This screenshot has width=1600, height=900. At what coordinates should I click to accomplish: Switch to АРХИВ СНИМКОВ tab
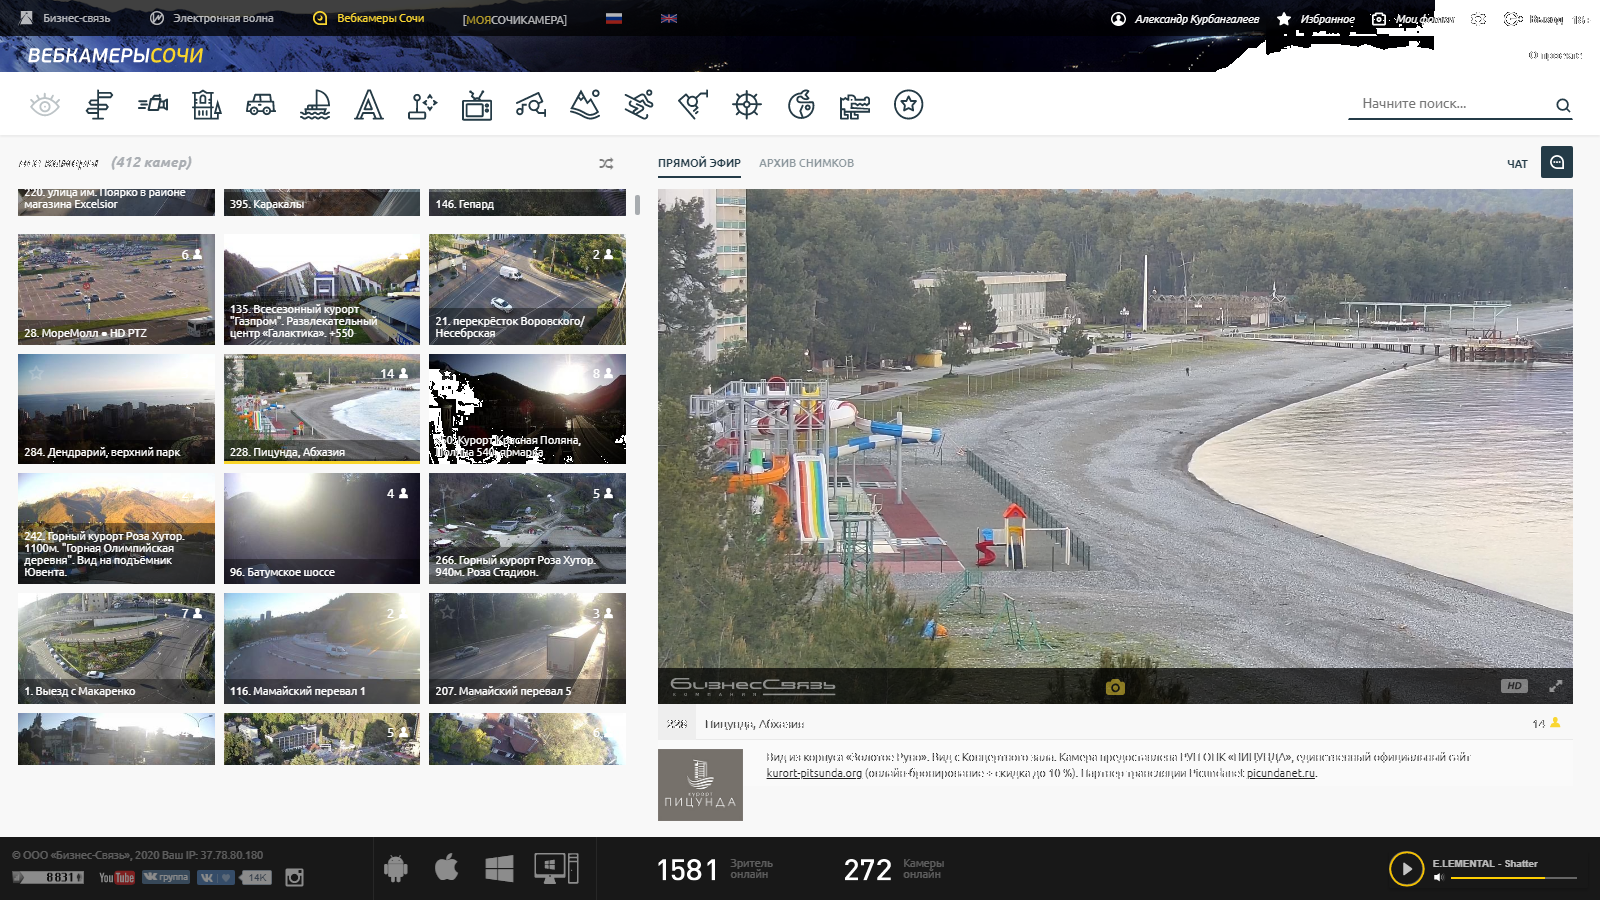pos(806,163)
